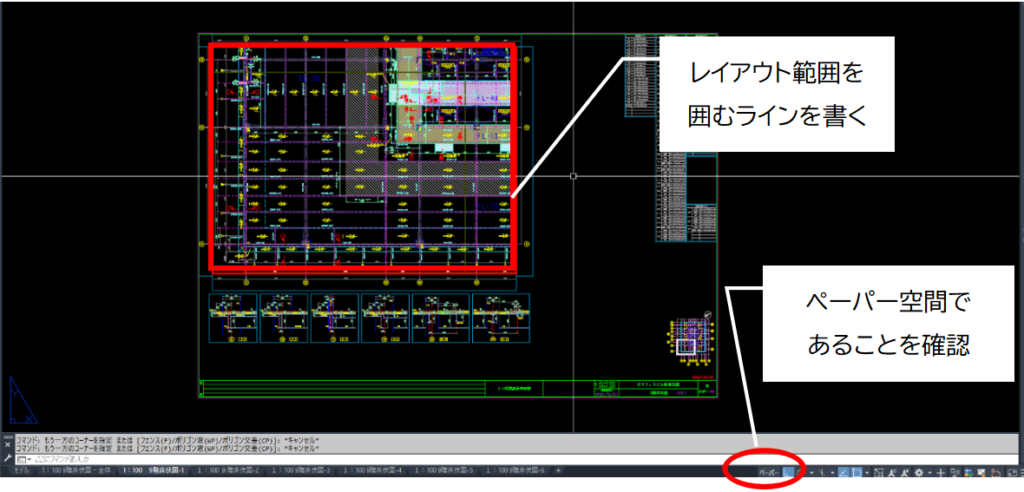This screenshot has width=1024, height=492.
Task: Open polar tracking dropdown arrow
Action: [x=811, y=472]
